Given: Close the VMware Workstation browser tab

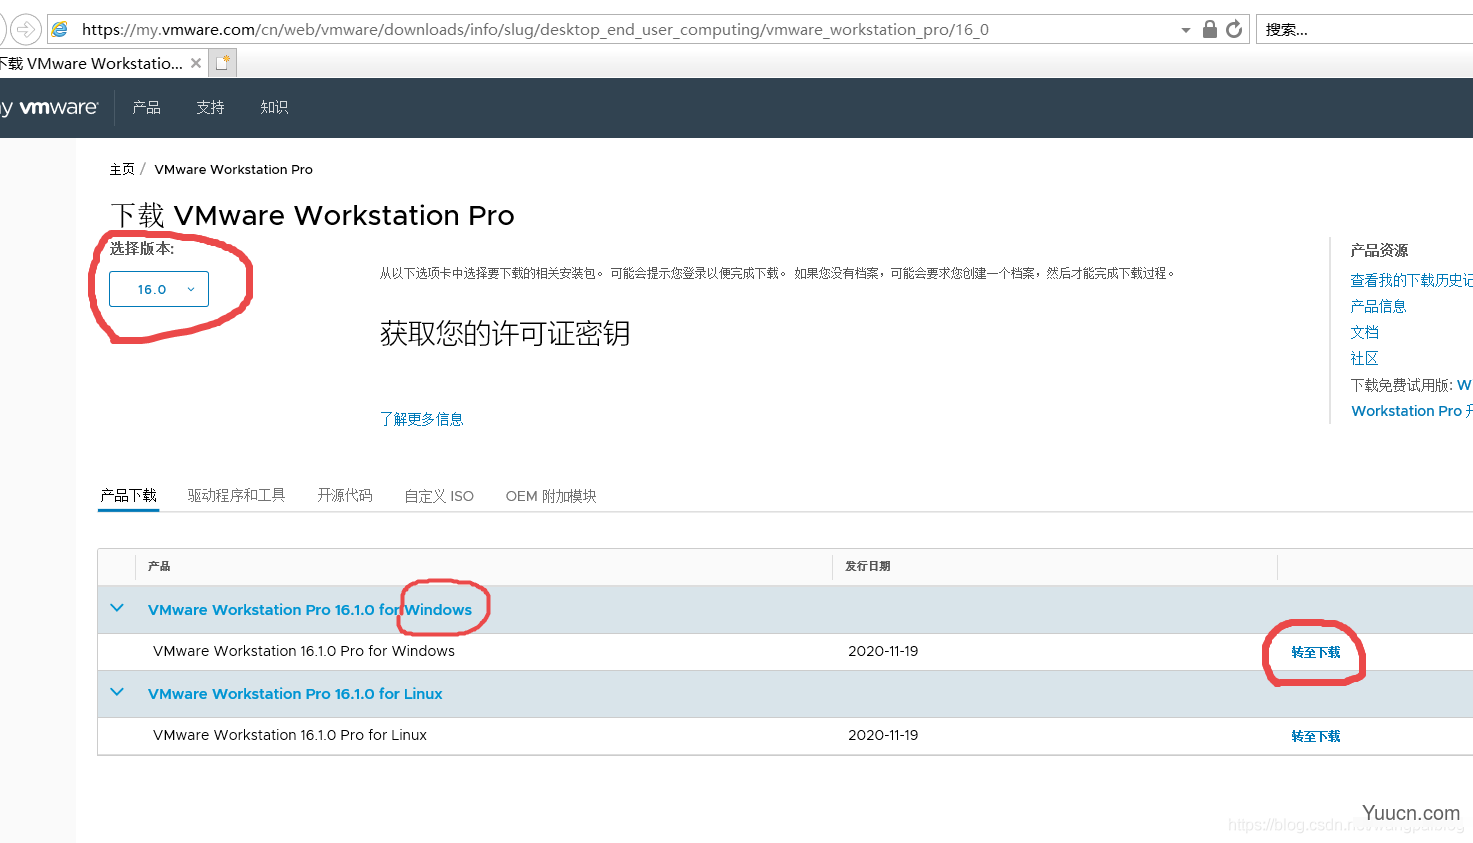Looking at the screenshot, I should [x=196, y=63].
